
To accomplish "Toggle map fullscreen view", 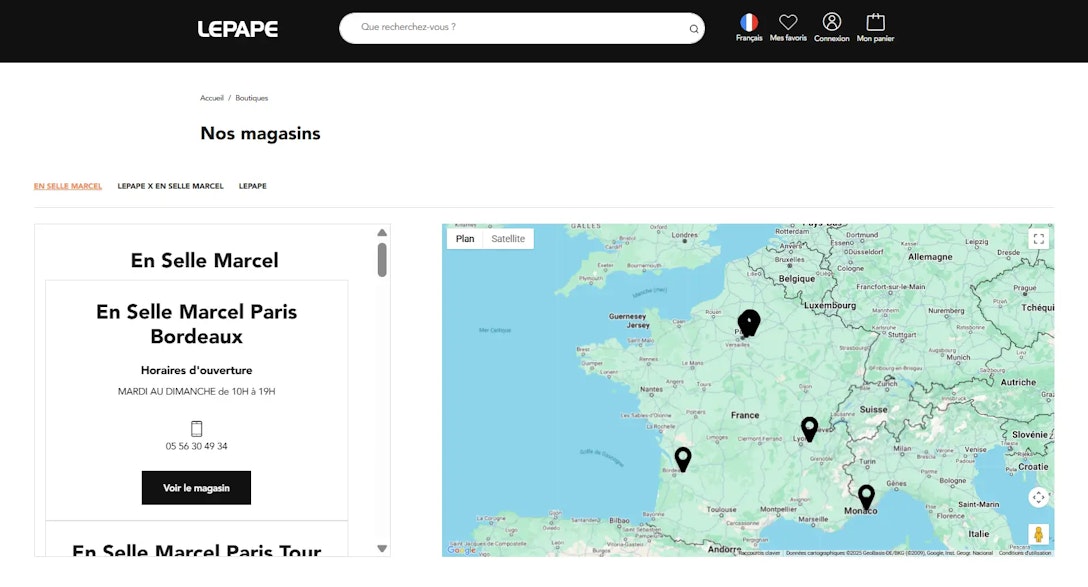I will (x=1038, y=239).
